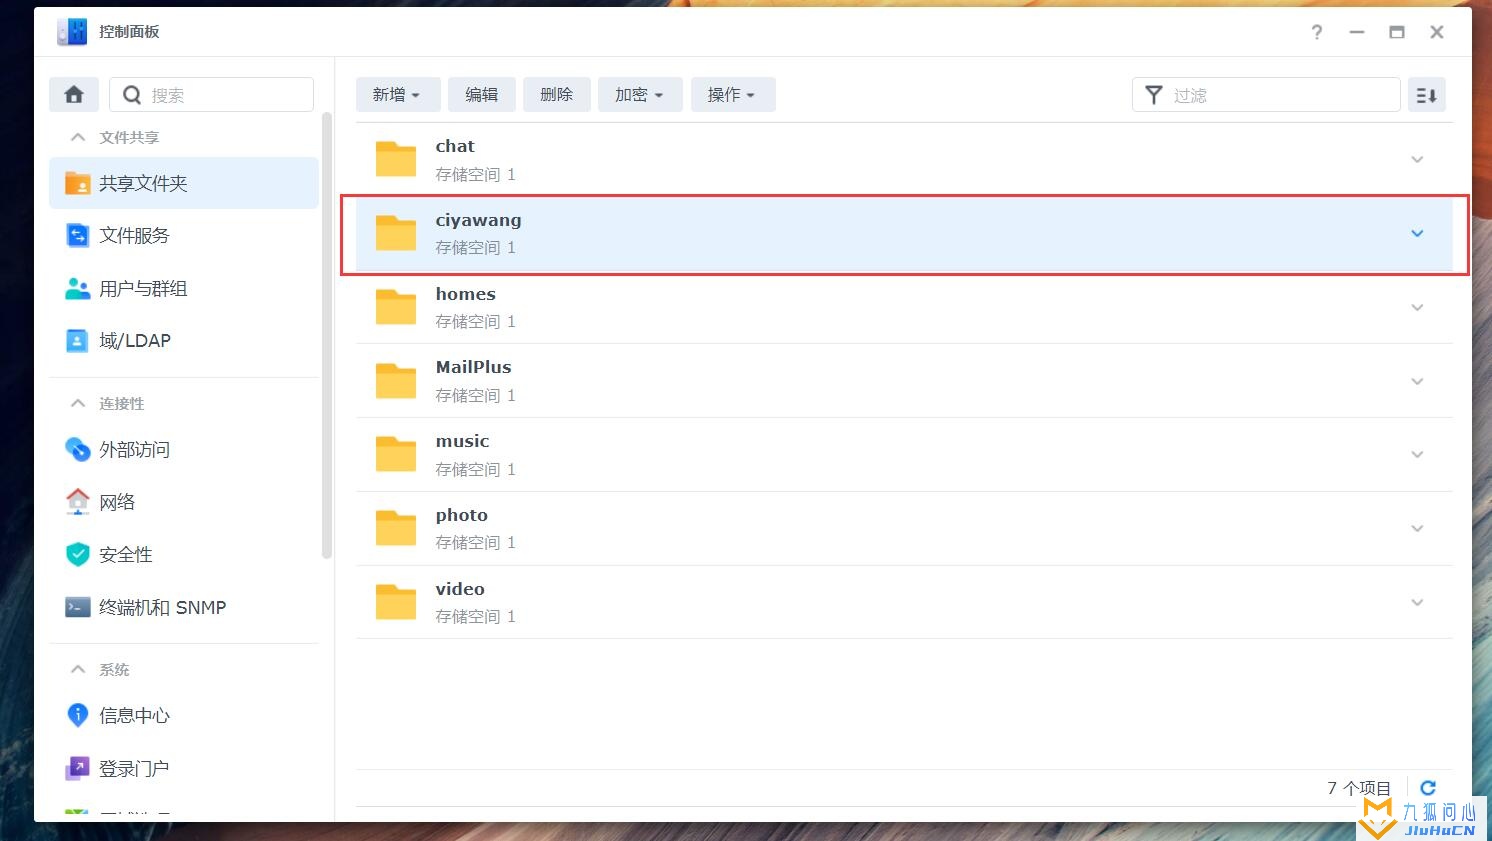This screenshot has width=1492, height=841.
Task: Expand details of MailPlus folder
Action: [x=1417, y=381]
